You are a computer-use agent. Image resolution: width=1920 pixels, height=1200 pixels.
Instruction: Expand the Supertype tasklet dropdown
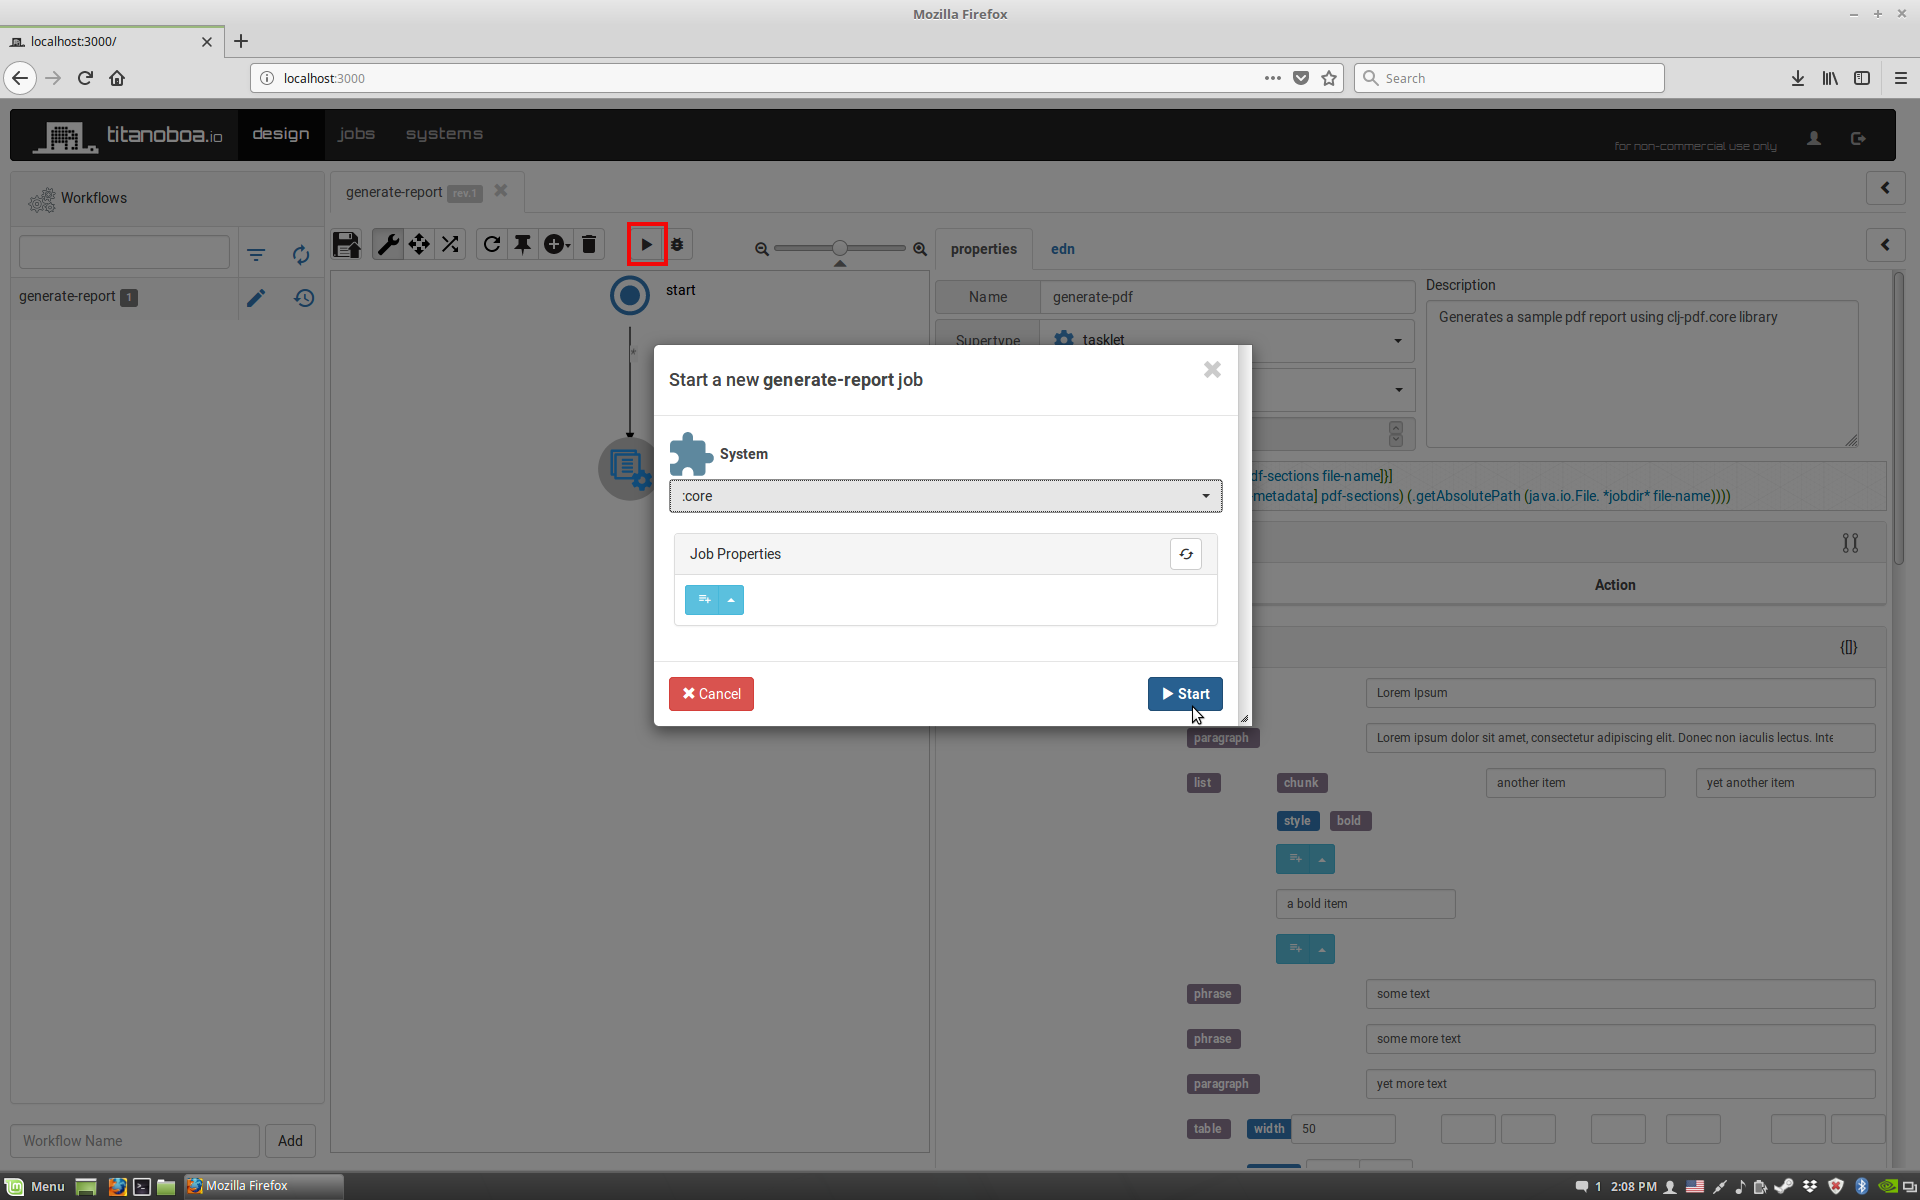(x=1397, y=341)
